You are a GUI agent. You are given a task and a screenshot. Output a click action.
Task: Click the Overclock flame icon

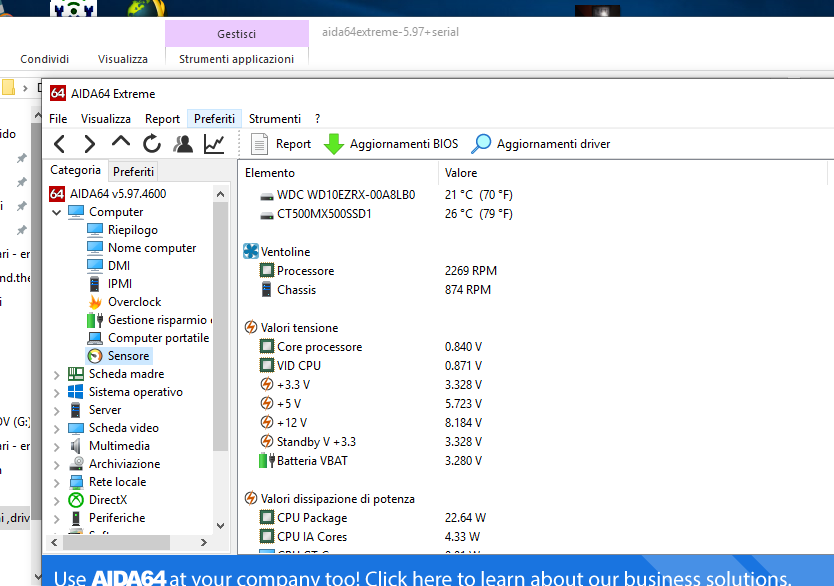point(95,302)
